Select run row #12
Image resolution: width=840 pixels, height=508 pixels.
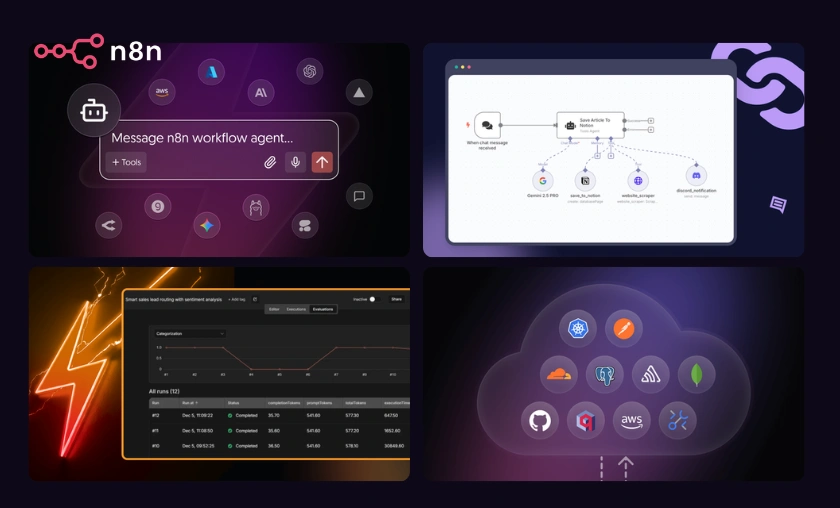(x=279, y=415)
